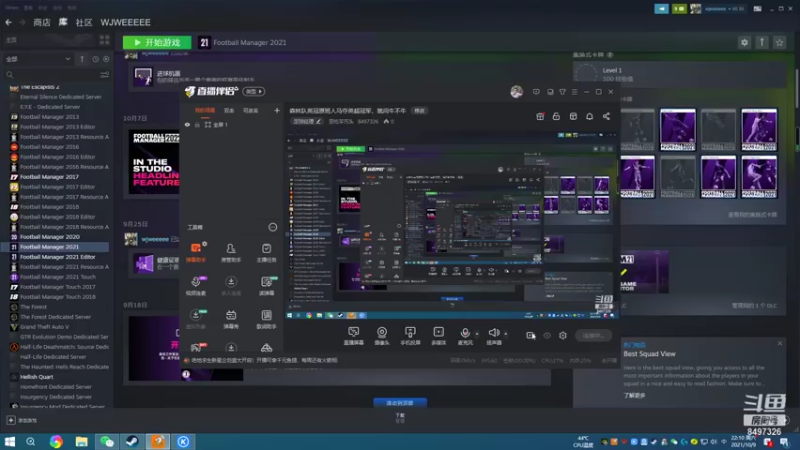
Task: Toggle recent activity sort clock icon
Action: point(95,59)
